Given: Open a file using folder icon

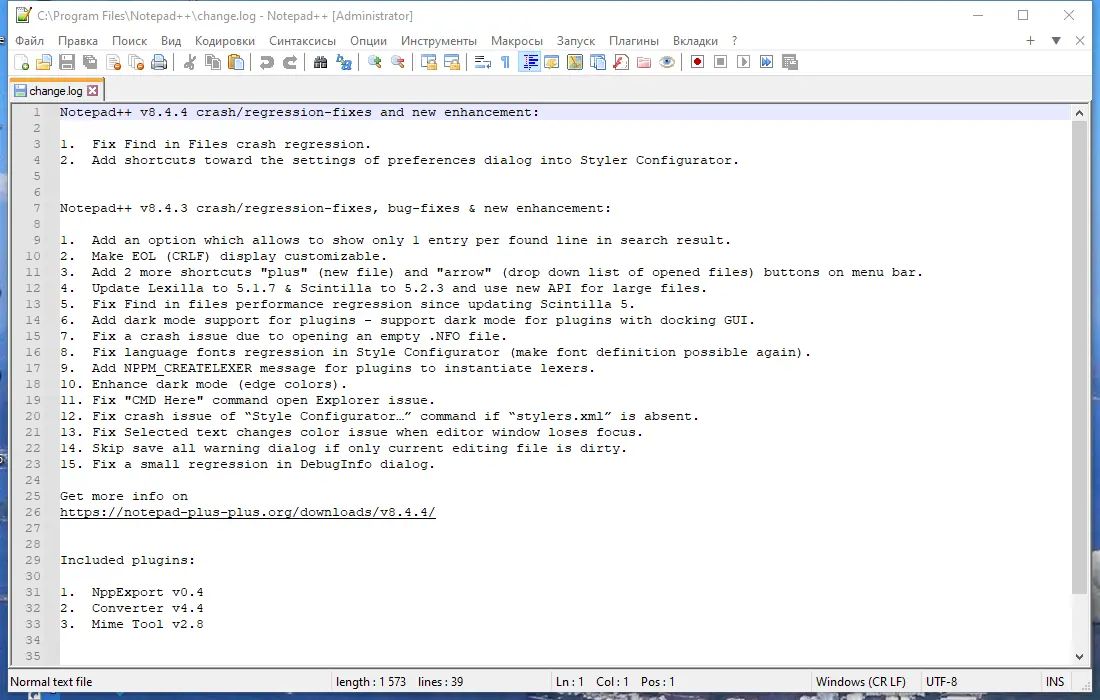Looking at the screenshot, I should pos(44,62).
